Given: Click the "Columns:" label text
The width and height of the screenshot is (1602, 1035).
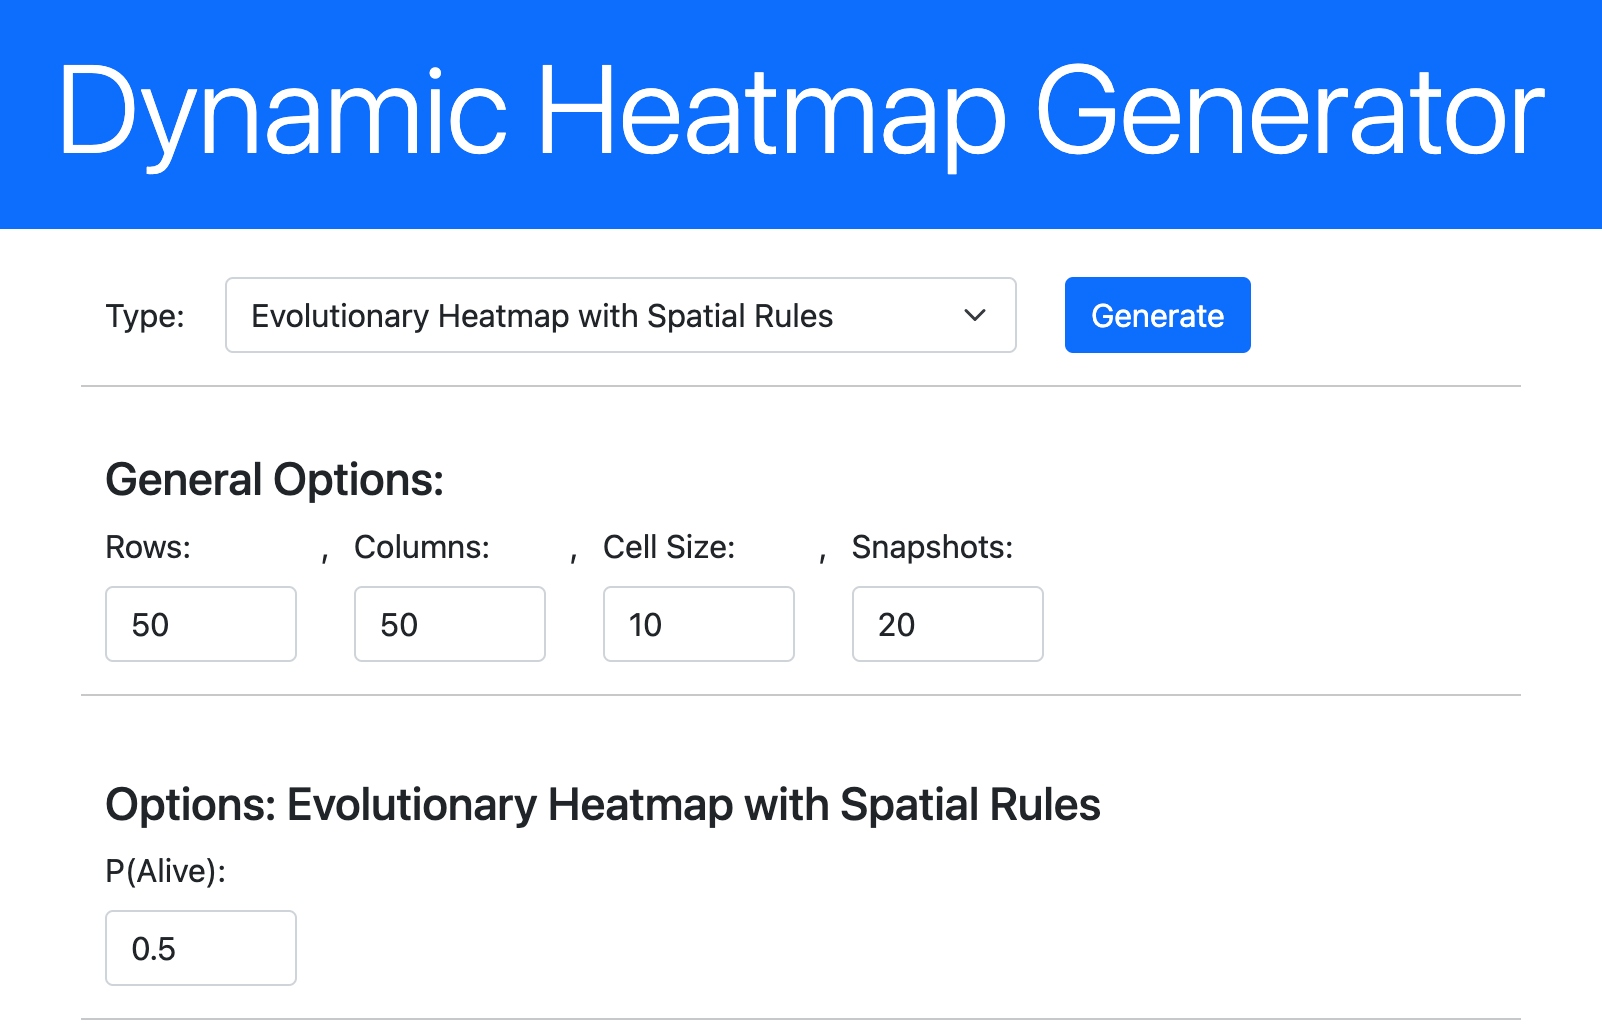Looking at the screenshot, I should coord(422,547).
